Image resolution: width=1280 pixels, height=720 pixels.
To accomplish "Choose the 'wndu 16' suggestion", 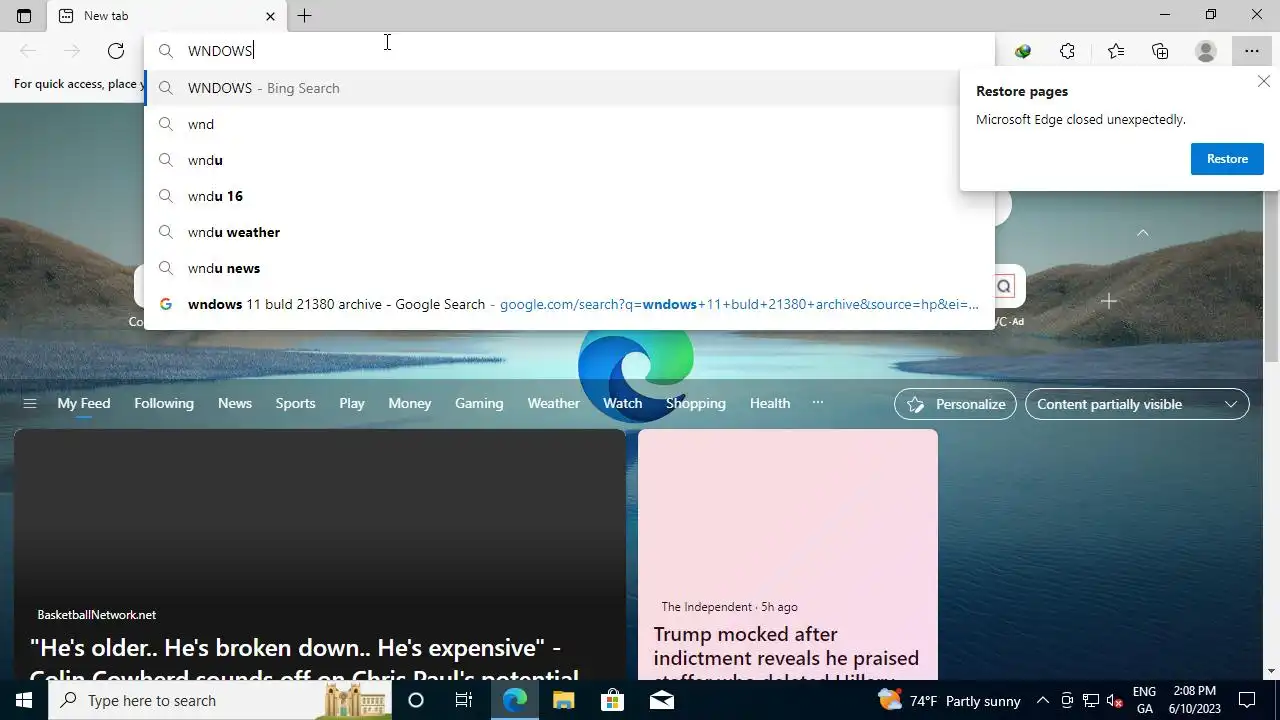I will pyautogui.click(x=570, y=196).
